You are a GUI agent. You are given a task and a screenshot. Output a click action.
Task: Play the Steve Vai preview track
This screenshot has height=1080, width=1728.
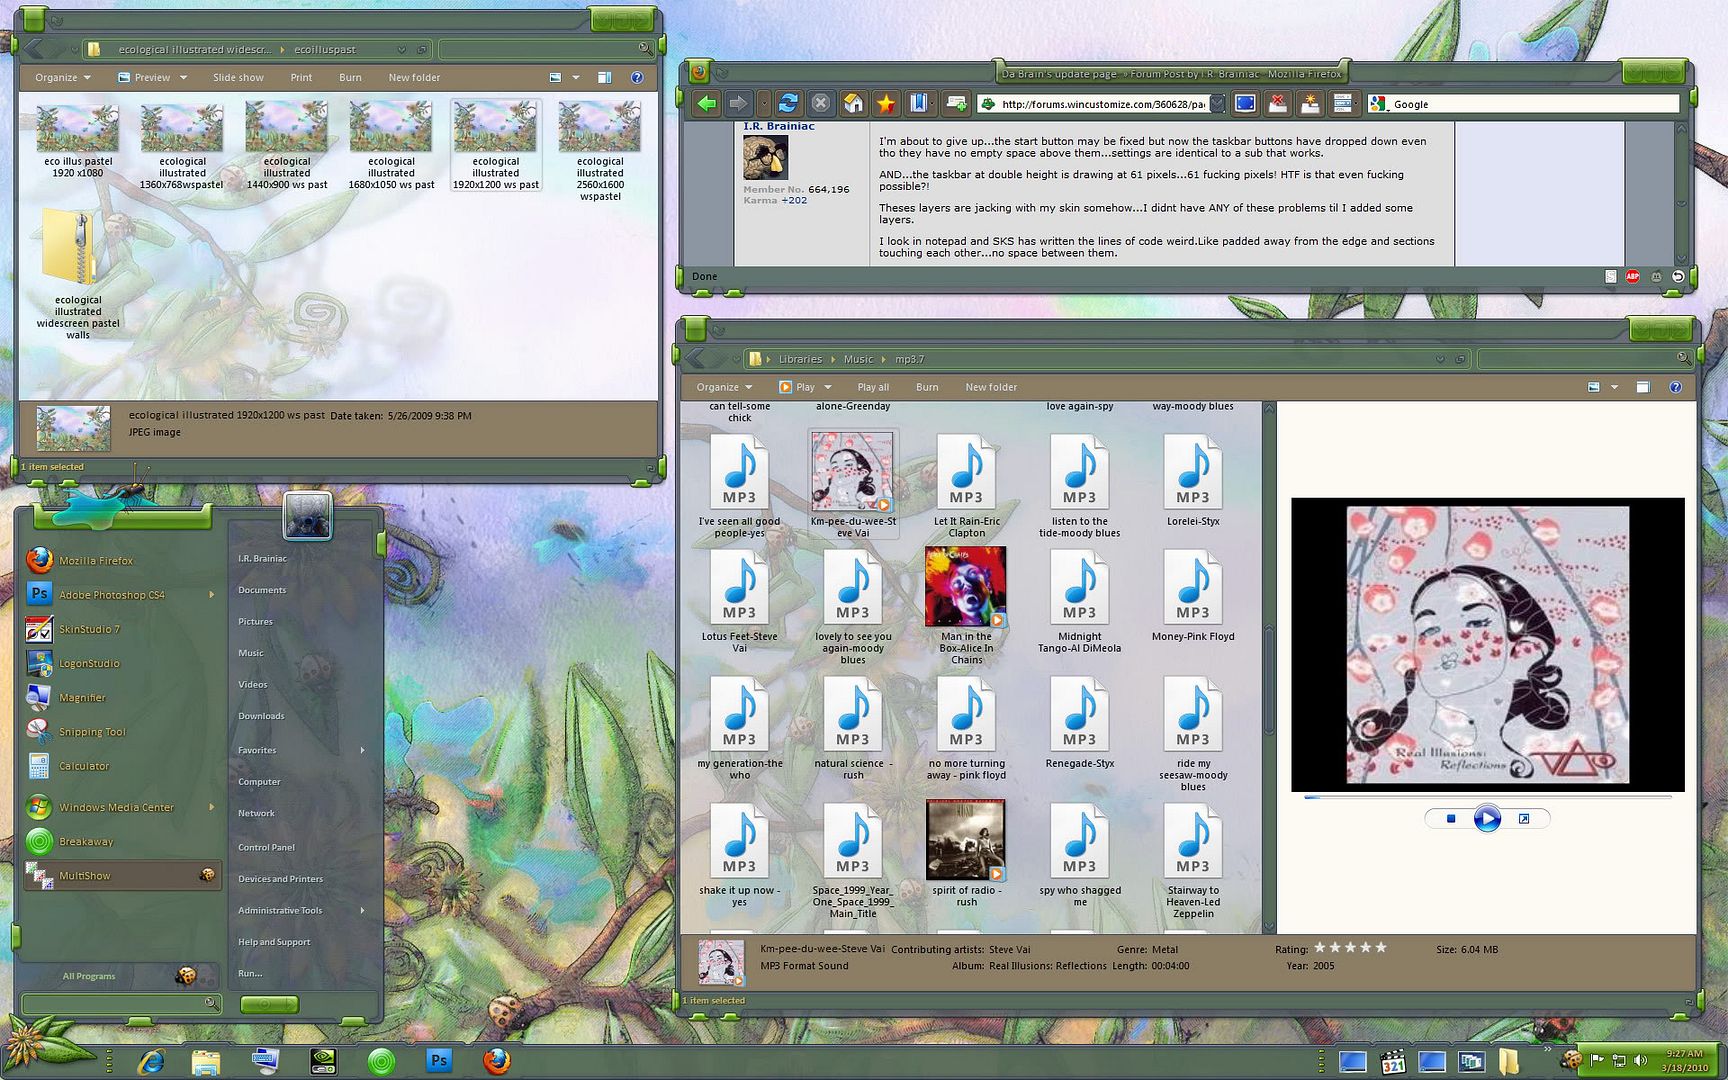click(x=1487, y=819)
